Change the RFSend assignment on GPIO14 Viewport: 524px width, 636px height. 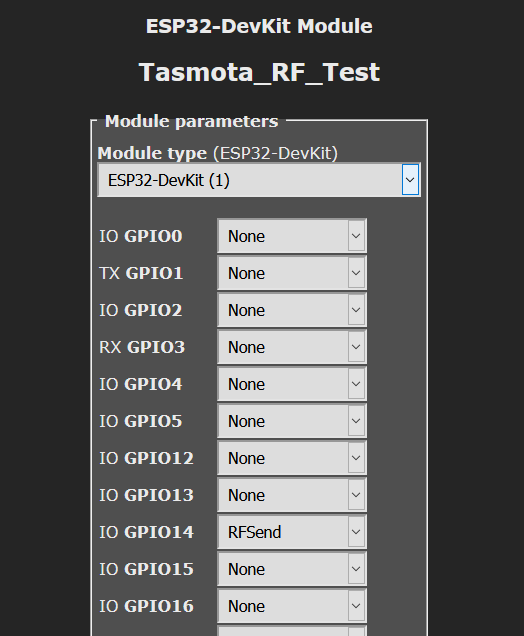(x=292, y=532)
